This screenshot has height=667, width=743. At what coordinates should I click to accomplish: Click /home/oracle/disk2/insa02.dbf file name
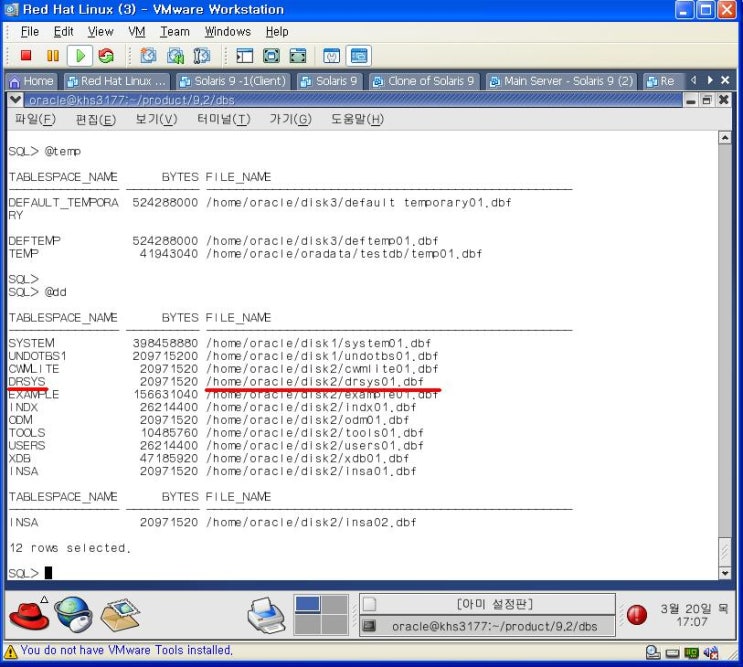311,523
